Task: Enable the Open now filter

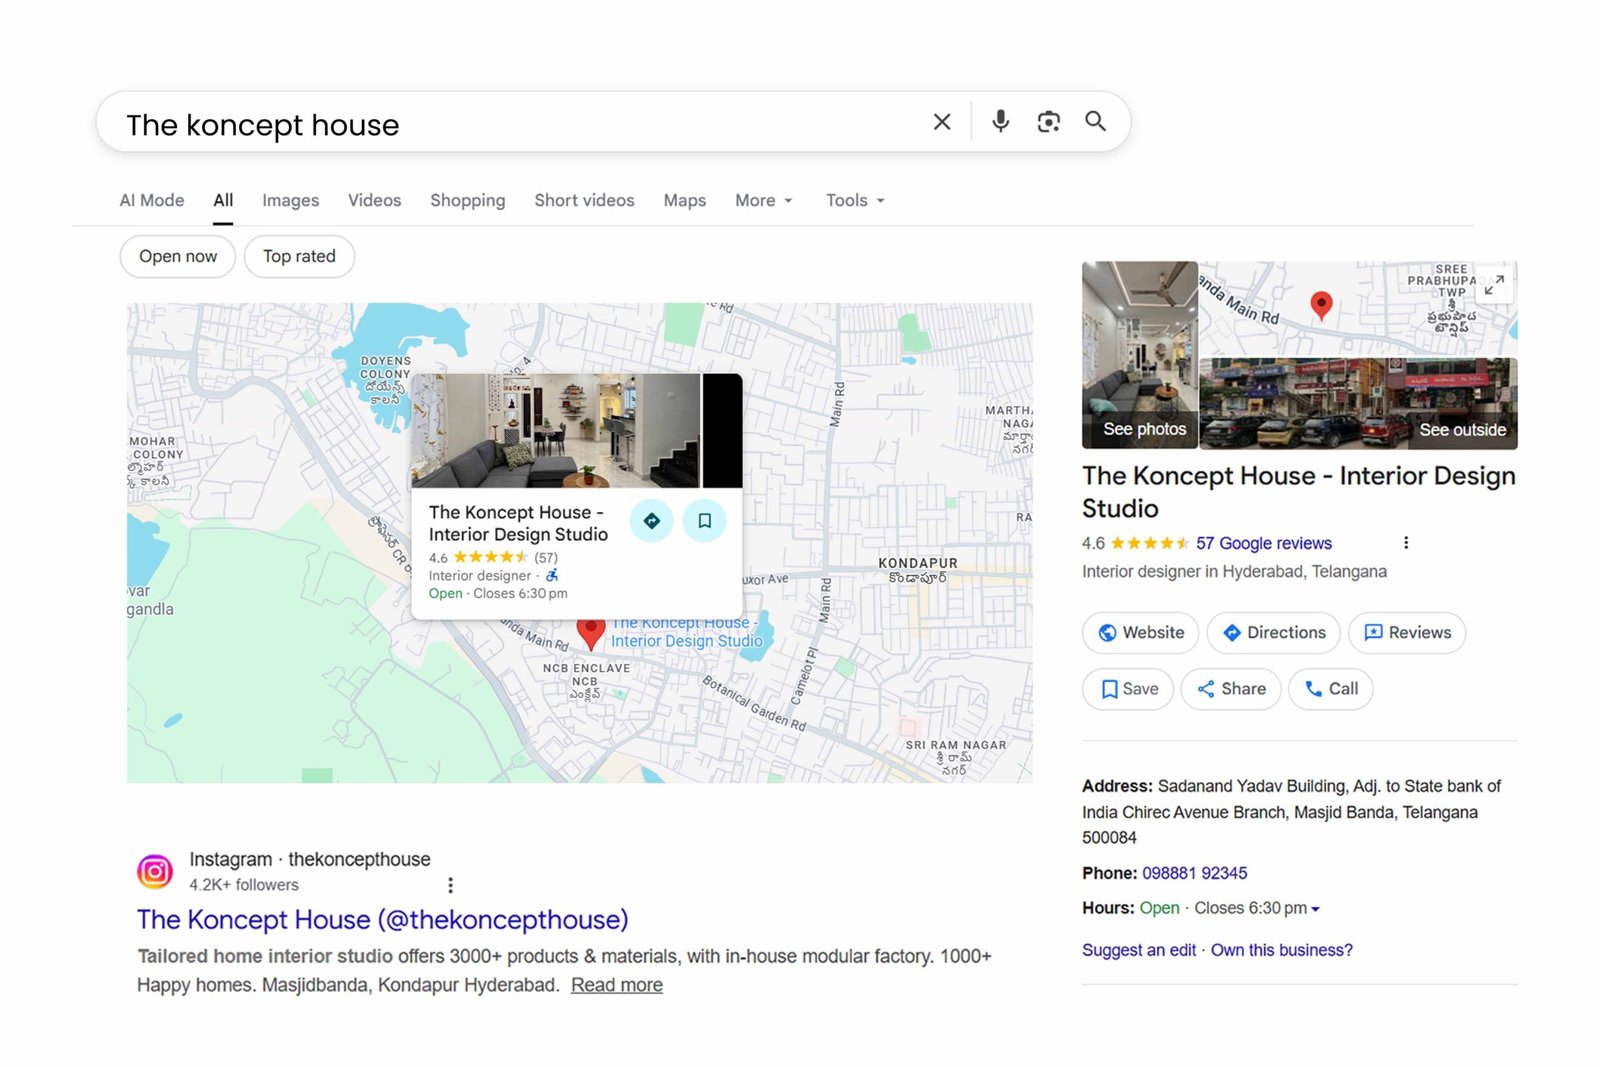Action: point(177,256)
